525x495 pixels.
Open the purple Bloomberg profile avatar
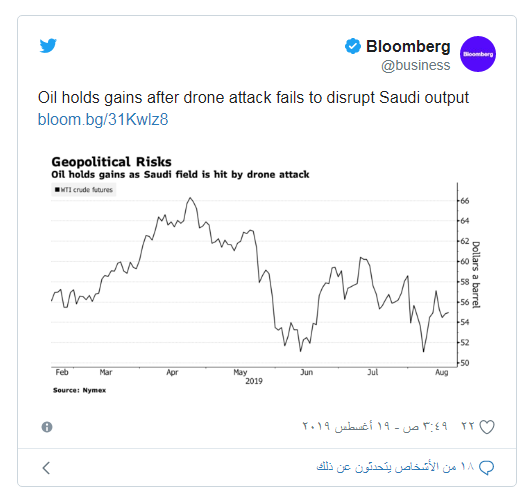point(478,54)
